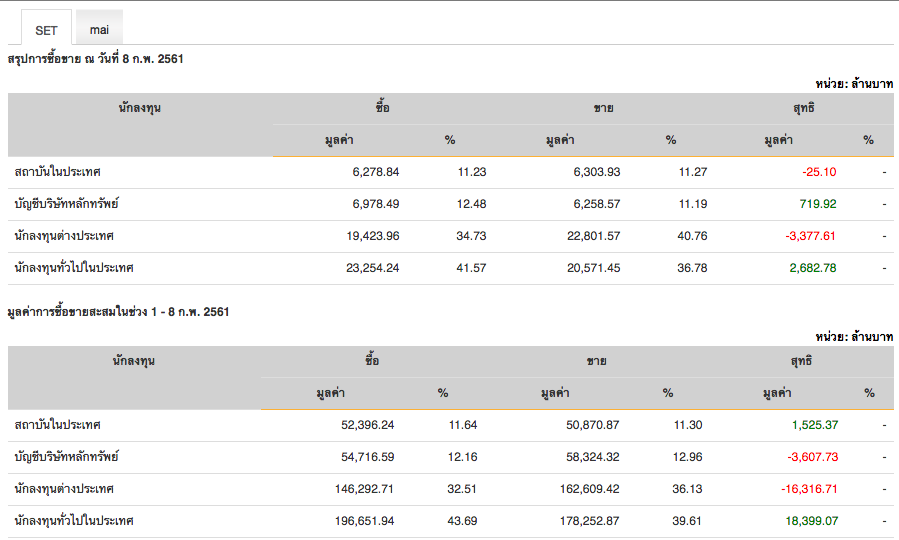Click the heading dated 8 ก.พ. 2561

click(95, 60)
